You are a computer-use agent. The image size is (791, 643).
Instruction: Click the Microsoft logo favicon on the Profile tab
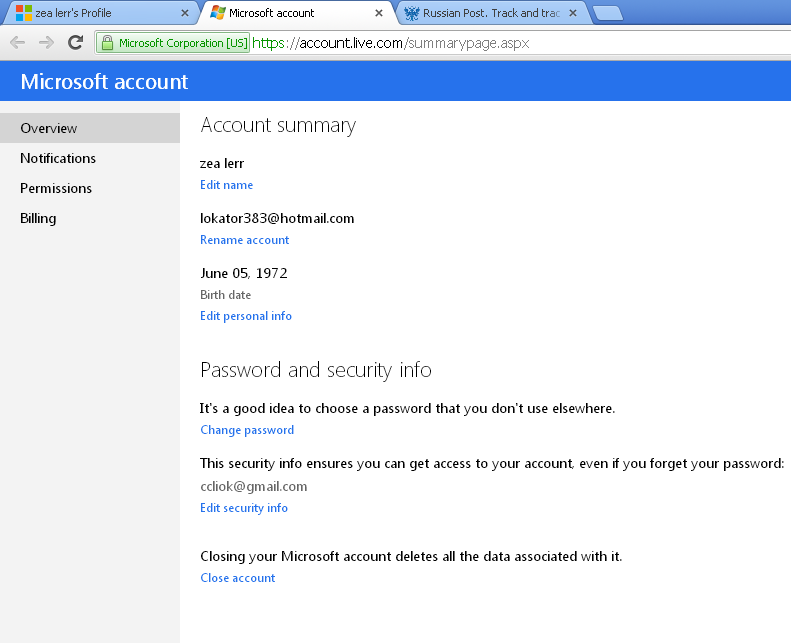24,13
